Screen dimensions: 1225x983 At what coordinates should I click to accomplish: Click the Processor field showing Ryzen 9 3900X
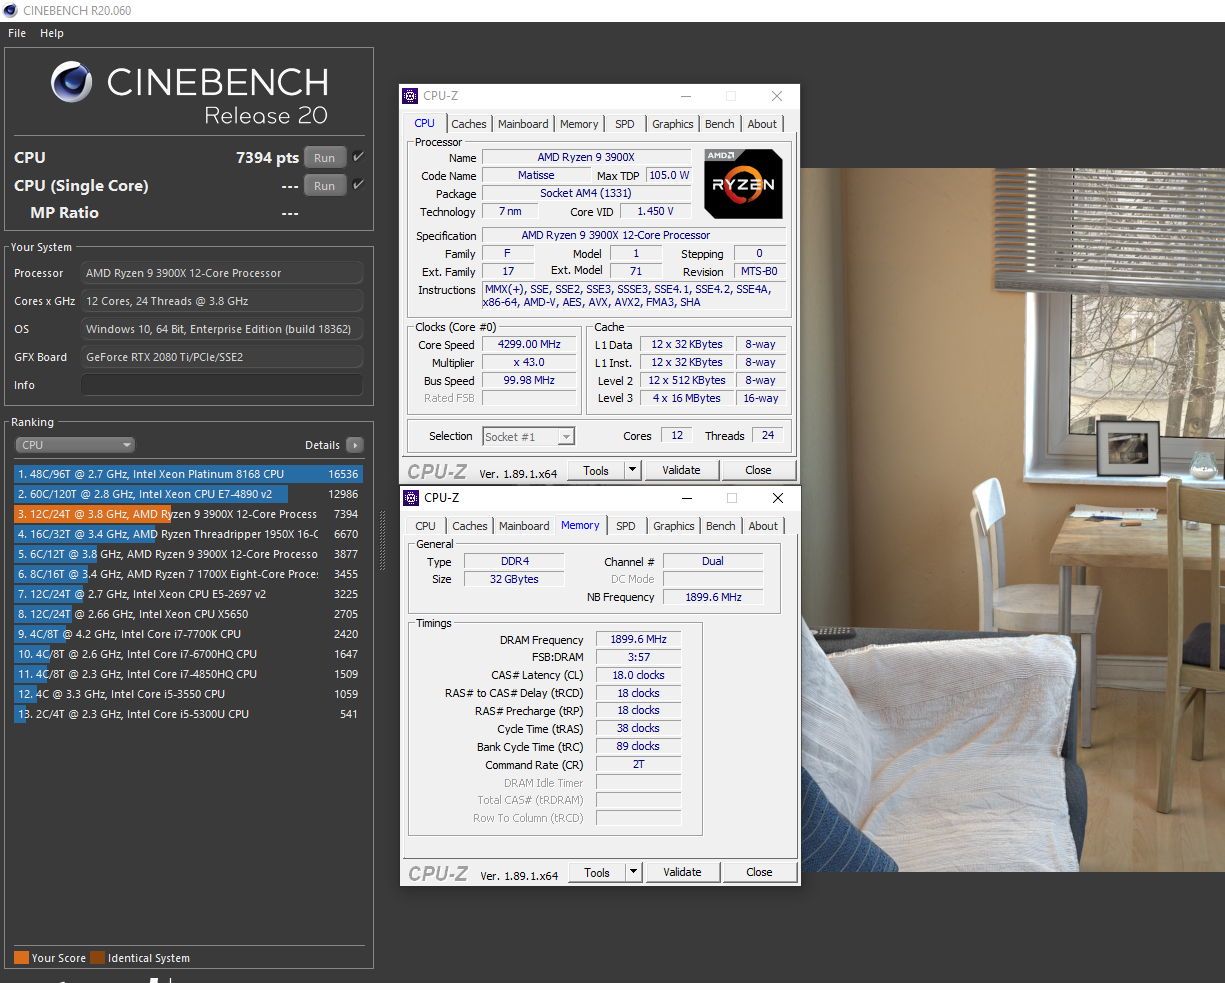click(x=222, y=273)
